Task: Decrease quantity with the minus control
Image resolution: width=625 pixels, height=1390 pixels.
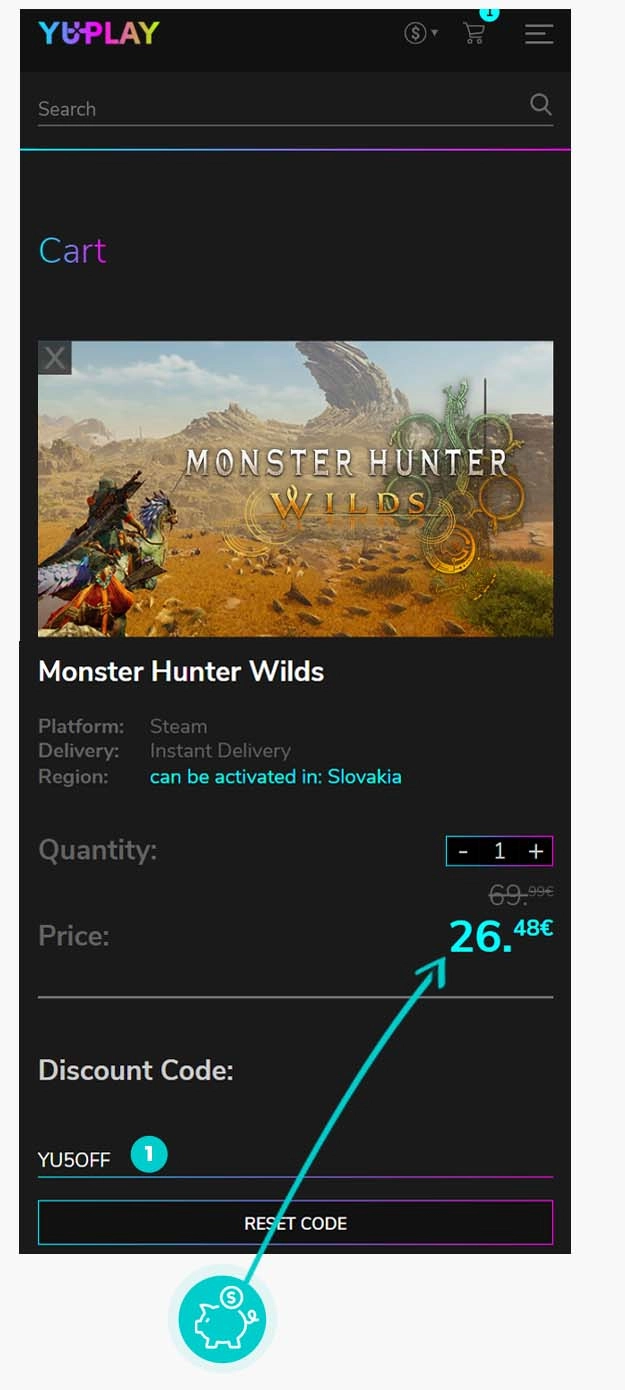Action: (464, 851)
